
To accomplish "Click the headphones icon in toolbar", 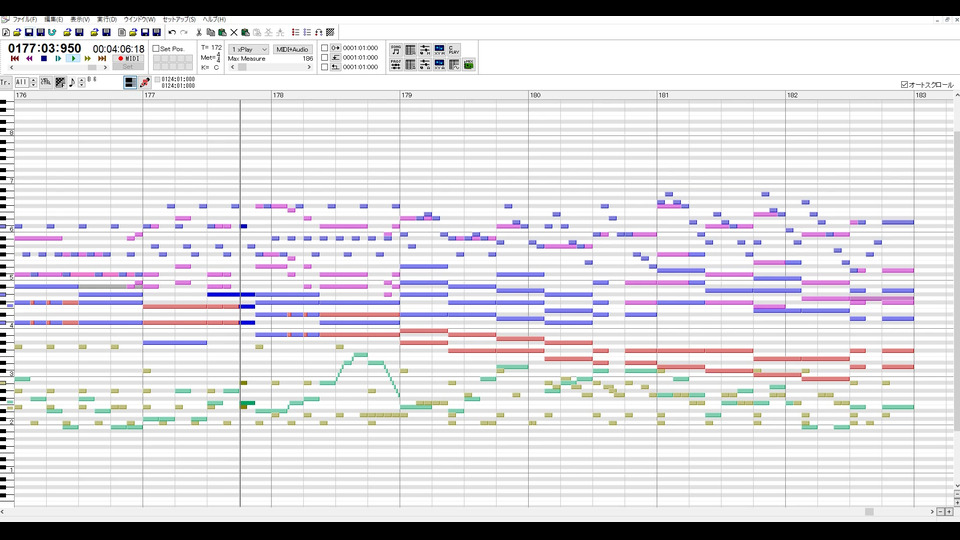I will pyautogui.click(x=318, y=32).
